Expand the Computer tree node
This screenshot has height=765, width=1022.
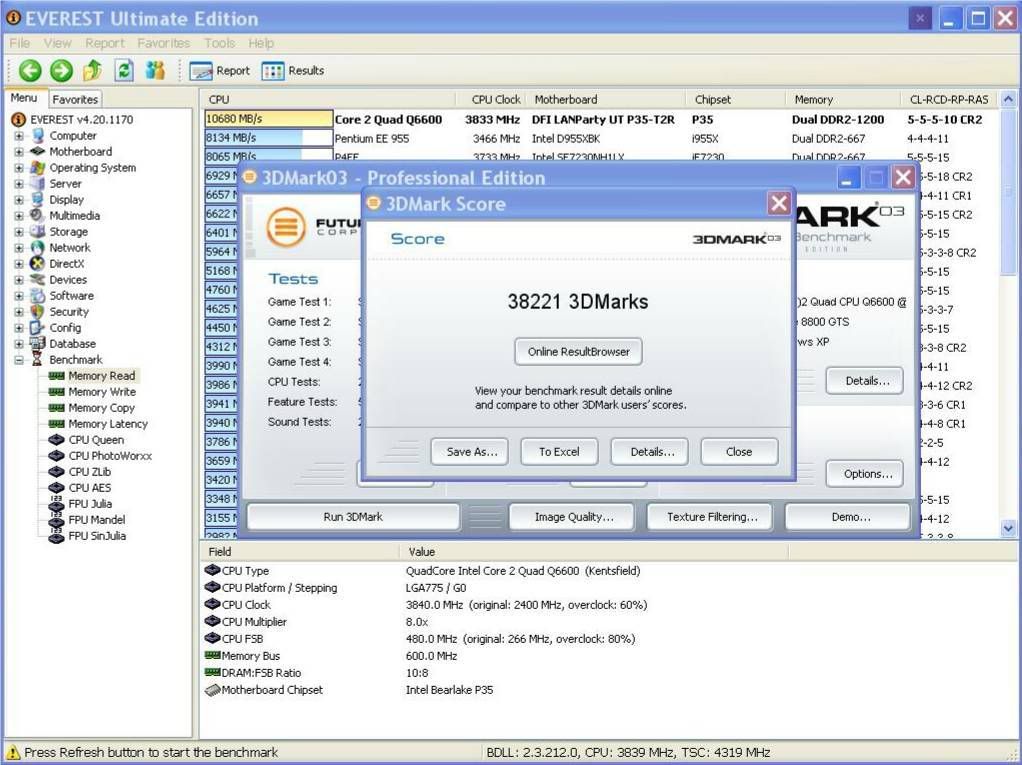tap(18, 136)
